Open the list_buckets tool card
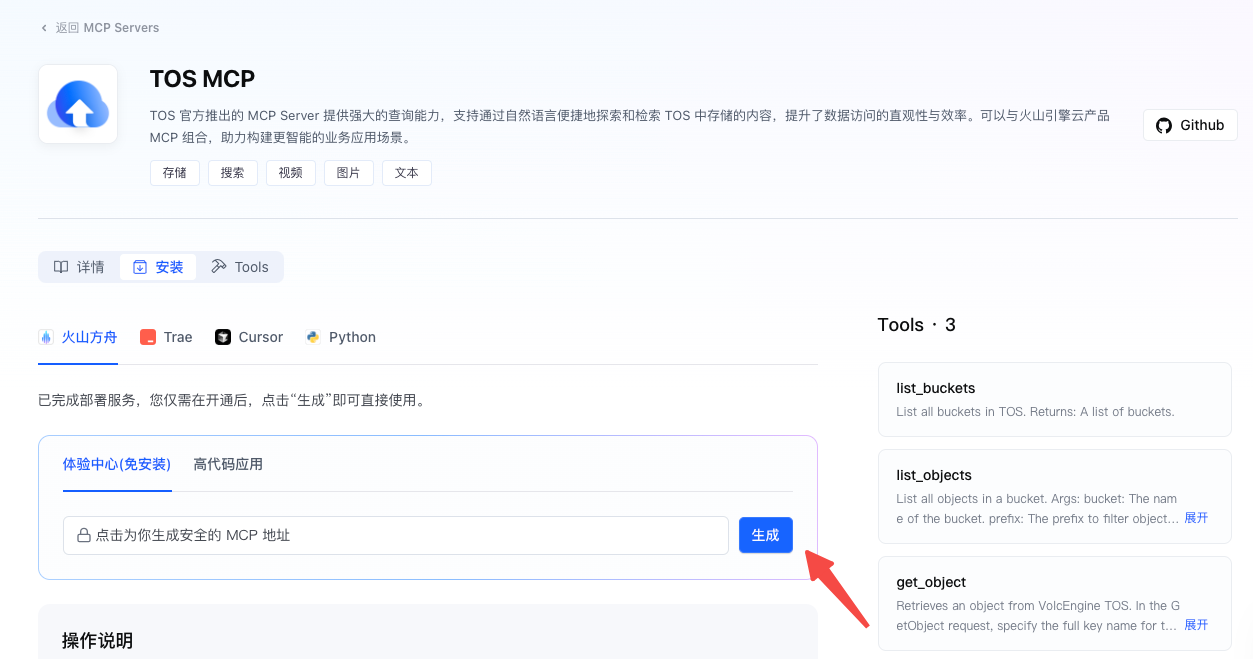This screenshot has height=659, width=1253. click(1054, 399)
